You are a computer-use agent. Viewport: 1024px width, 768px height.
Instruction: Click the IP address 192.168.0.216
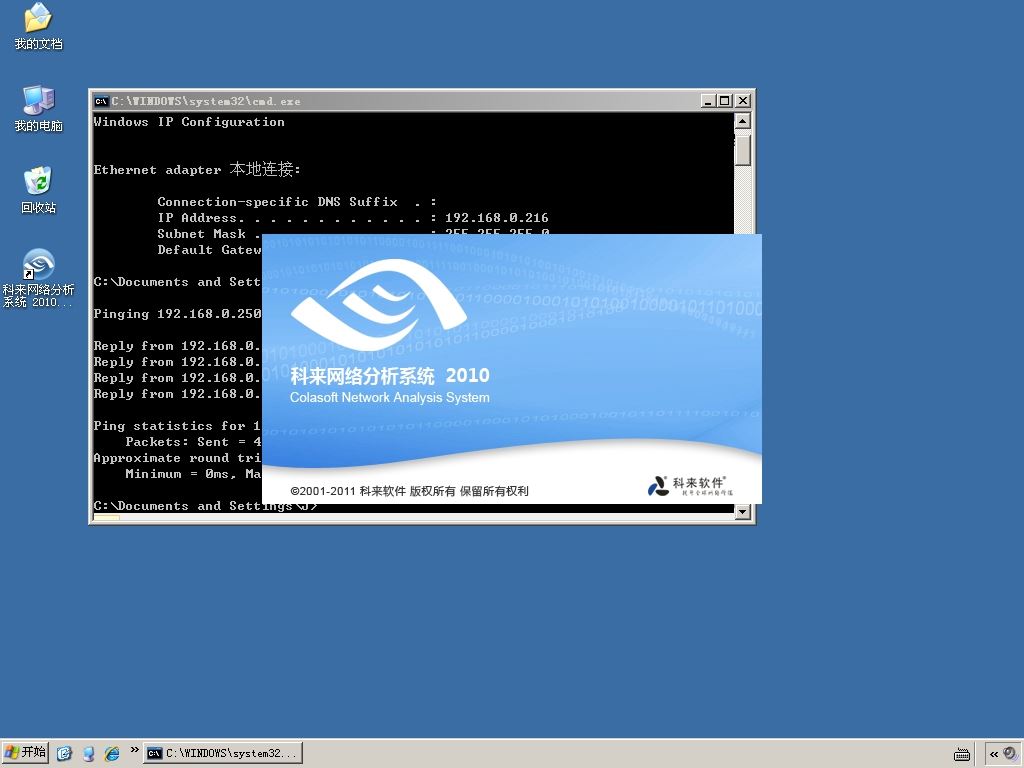(x=496, y=218)
